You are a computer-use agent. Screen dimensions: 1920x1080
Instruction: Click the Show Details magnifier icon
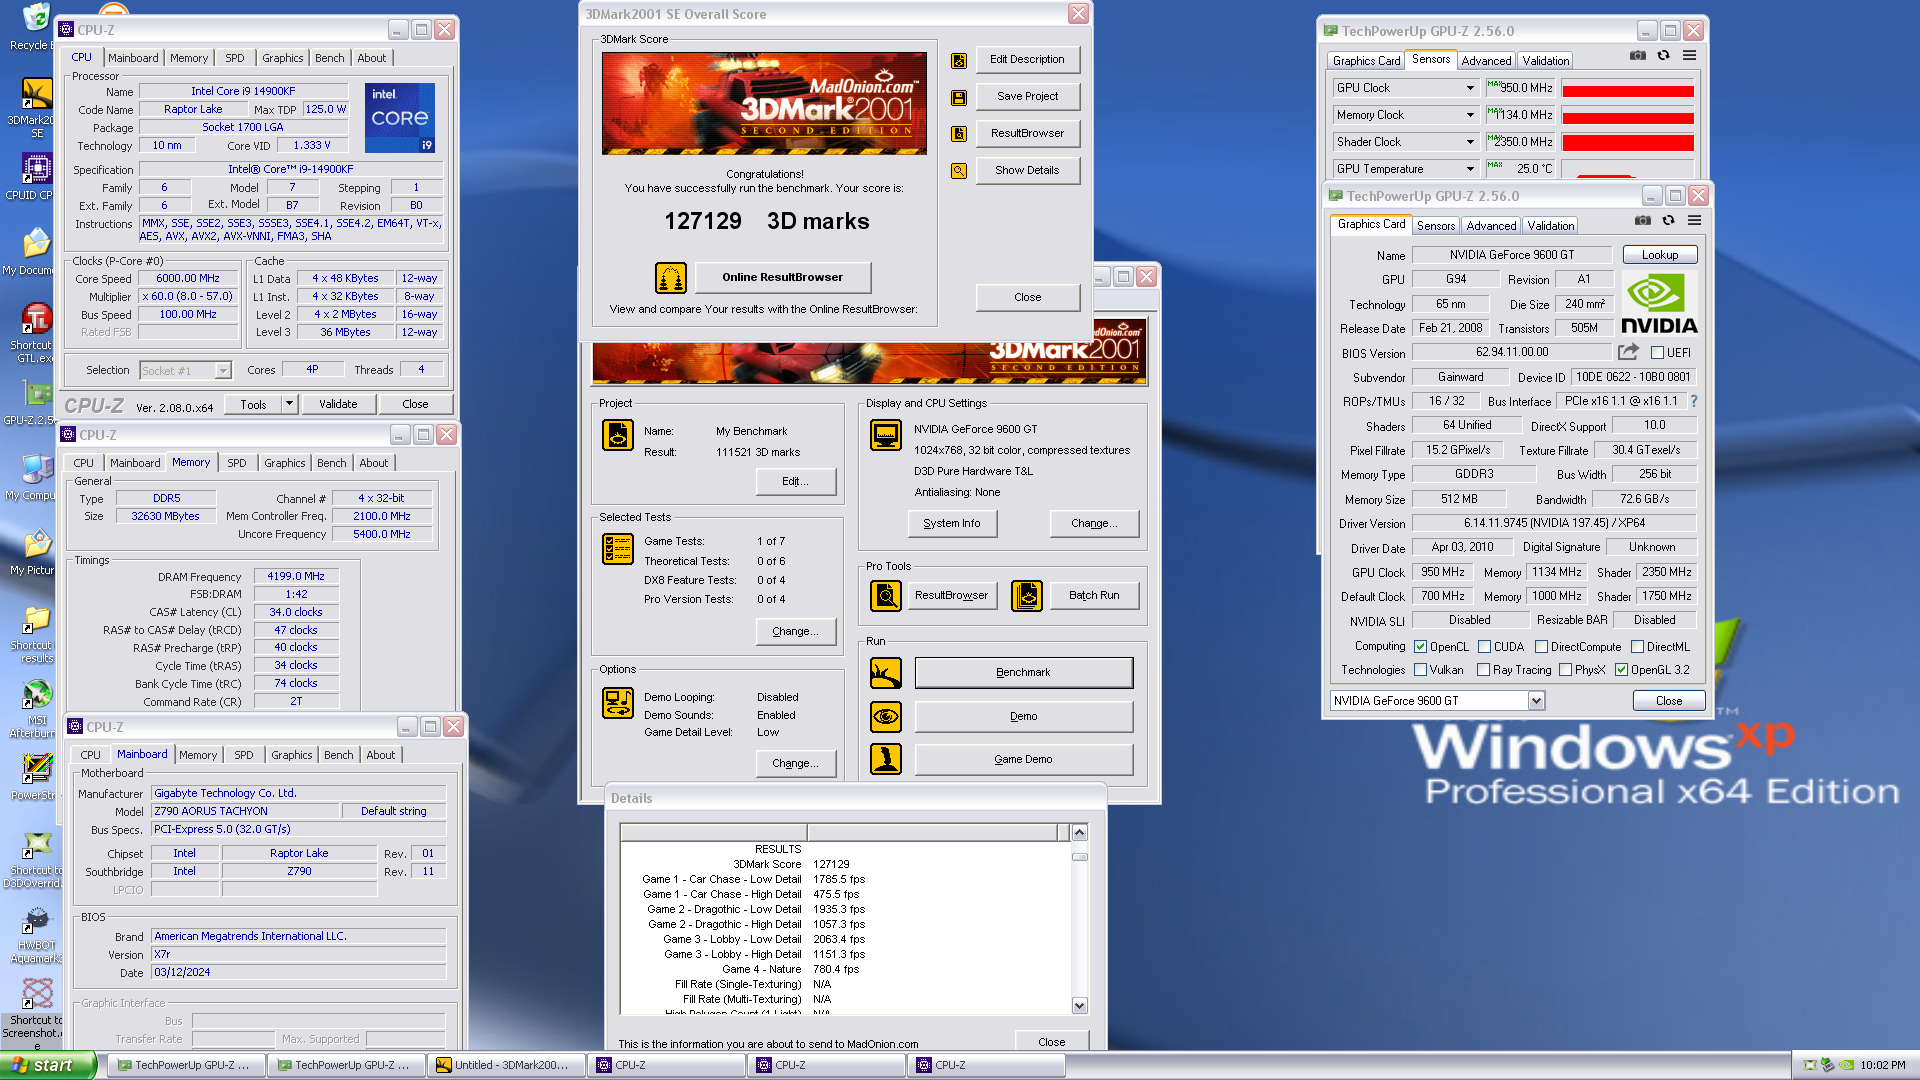click(959, 171)
